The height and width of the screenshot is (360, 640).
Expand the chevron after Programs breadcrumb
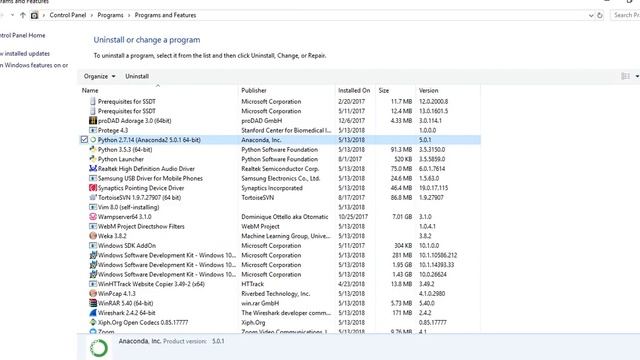129,15
